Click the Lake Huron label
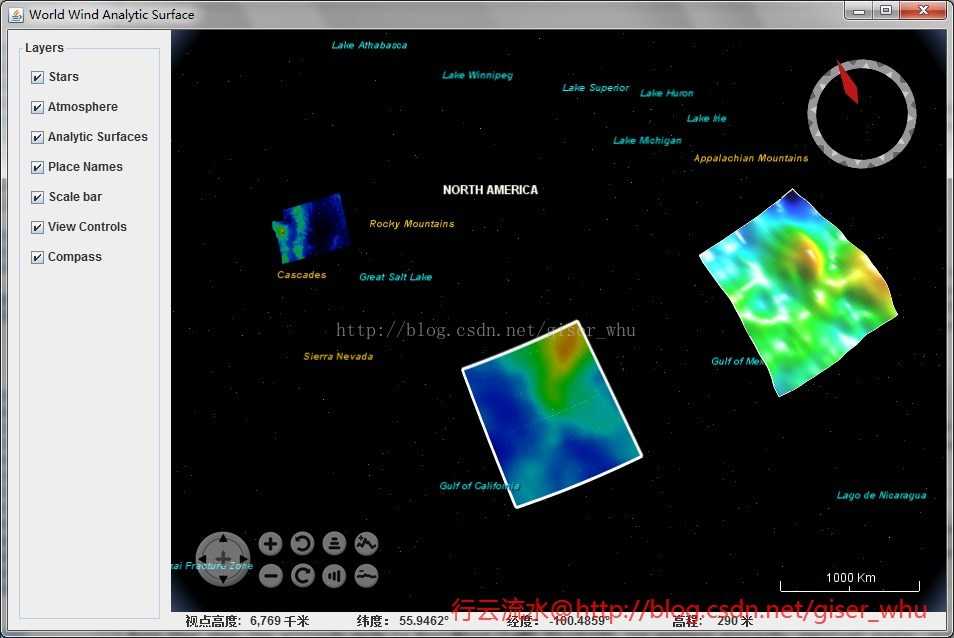Viewport: 954px width, 638px height. [667, 93]
